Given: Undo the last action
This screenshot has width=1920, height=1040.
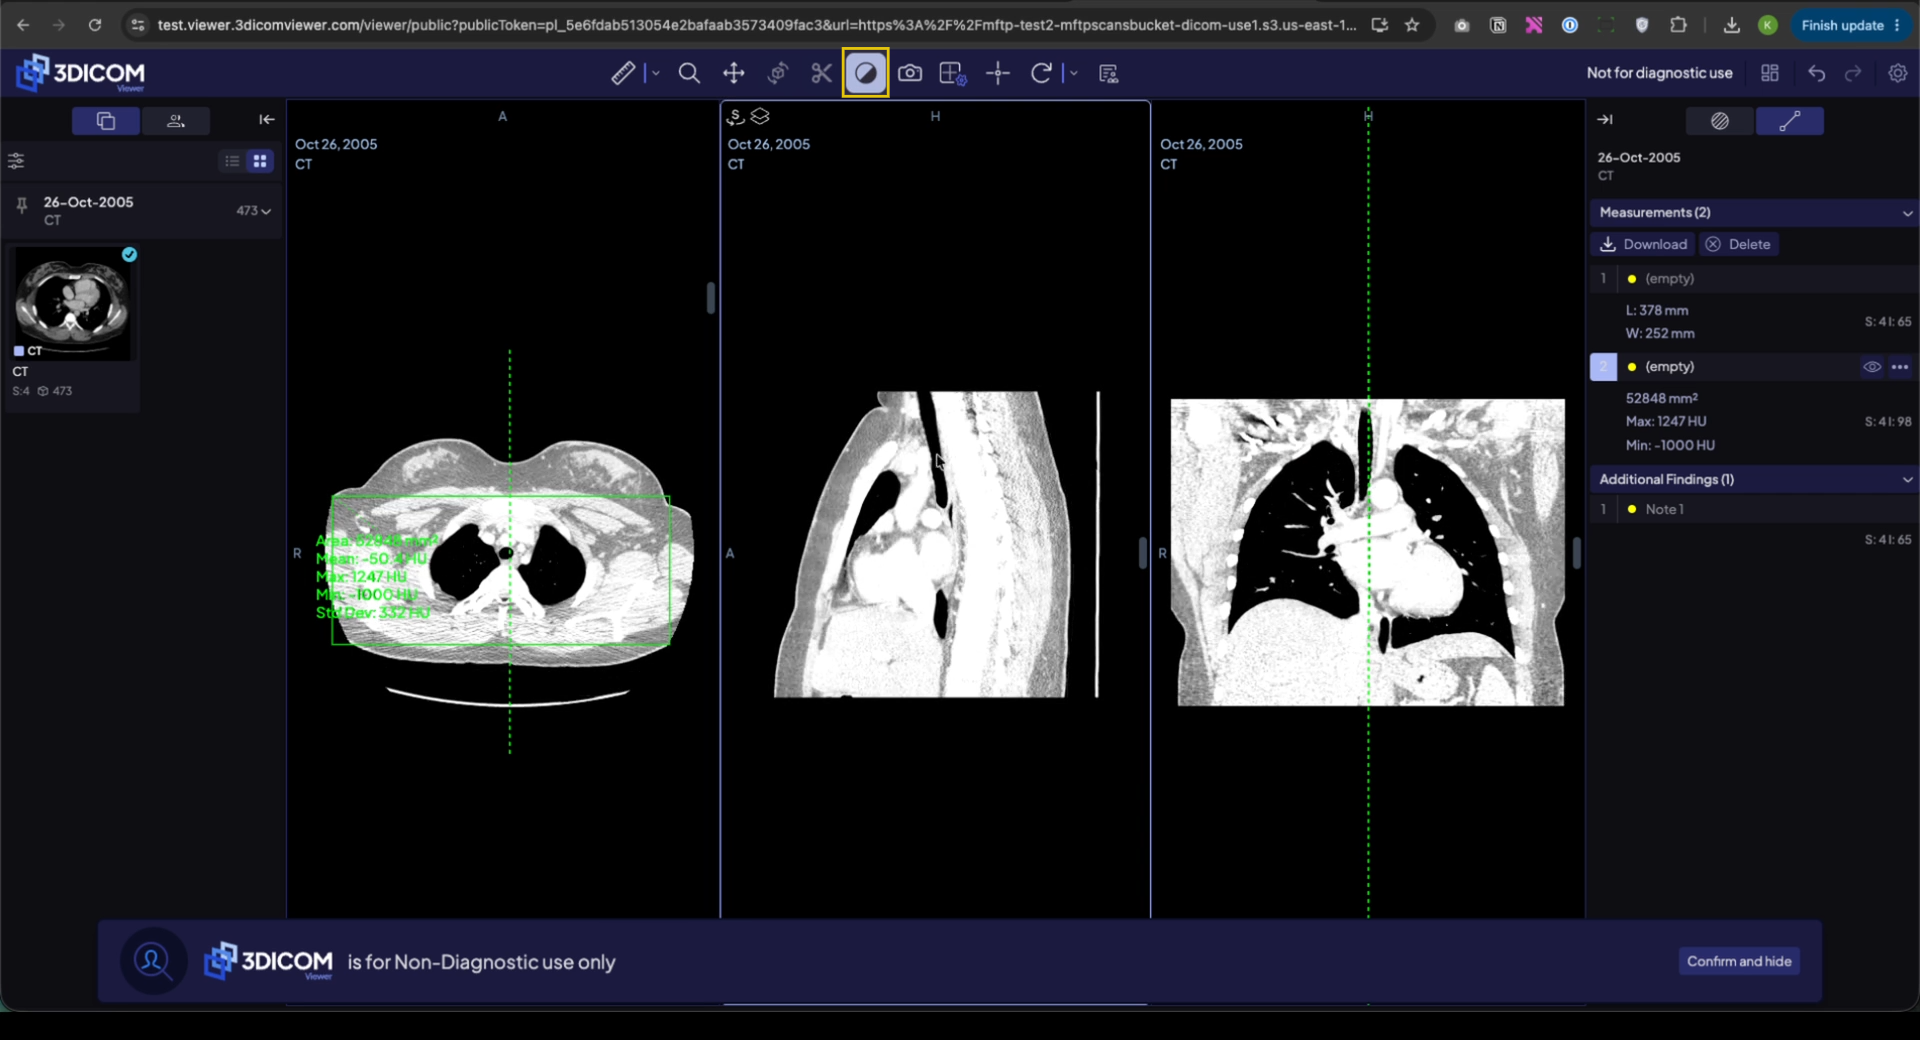Looking at the screenshot, I should click(x=1817, y=73).
